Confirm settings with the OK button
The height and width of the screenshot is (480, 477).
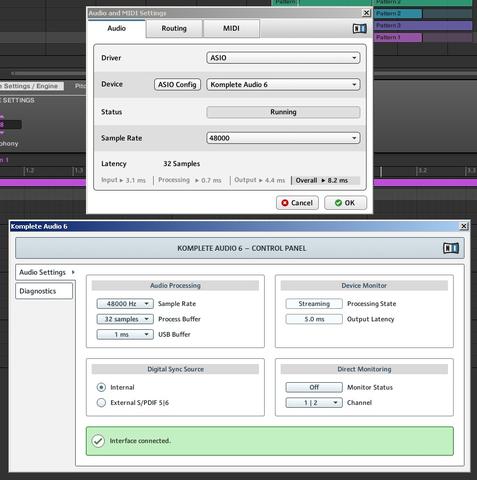pos(345,203)
